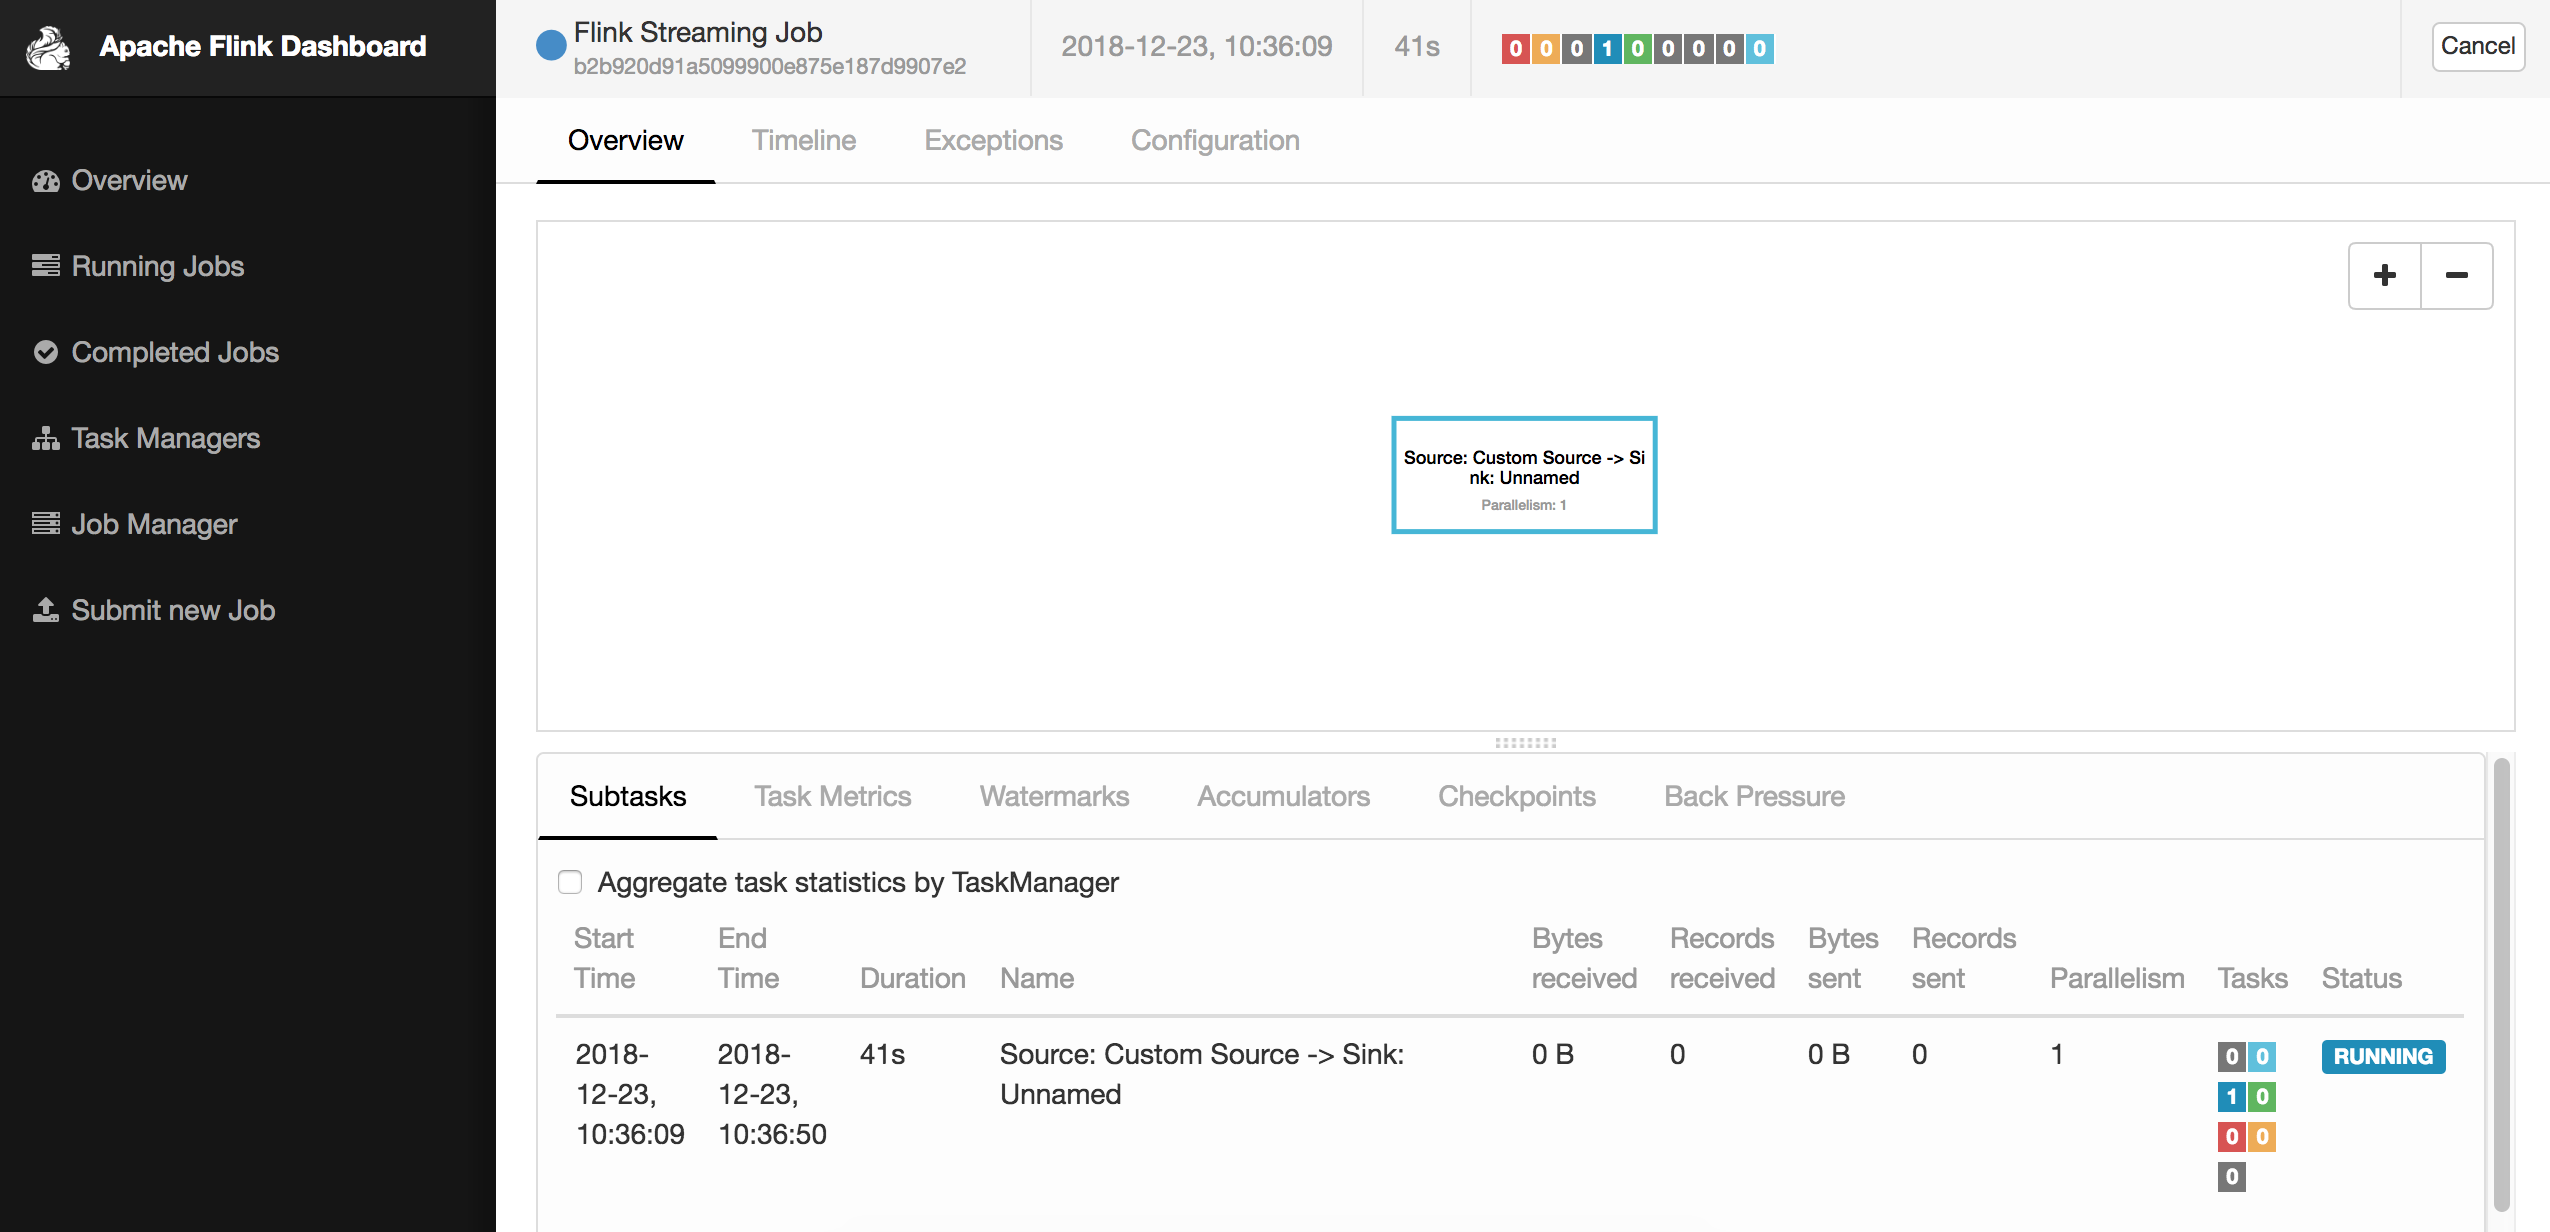
Task: Click the panel resize drag handle
Action: (x=1525, y=742)
